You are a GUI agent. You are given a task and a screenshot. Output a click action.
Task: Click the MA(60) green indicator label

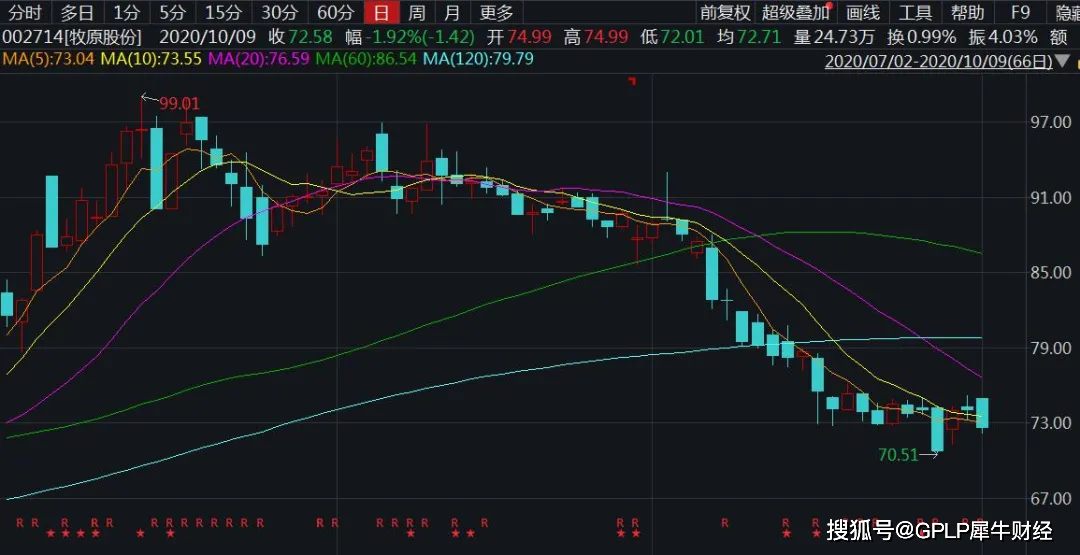tap(366, 59)
